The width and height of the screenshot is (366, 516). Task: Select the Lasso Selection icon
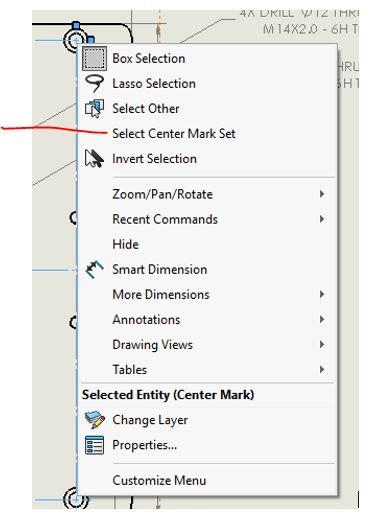coord(94,83)
